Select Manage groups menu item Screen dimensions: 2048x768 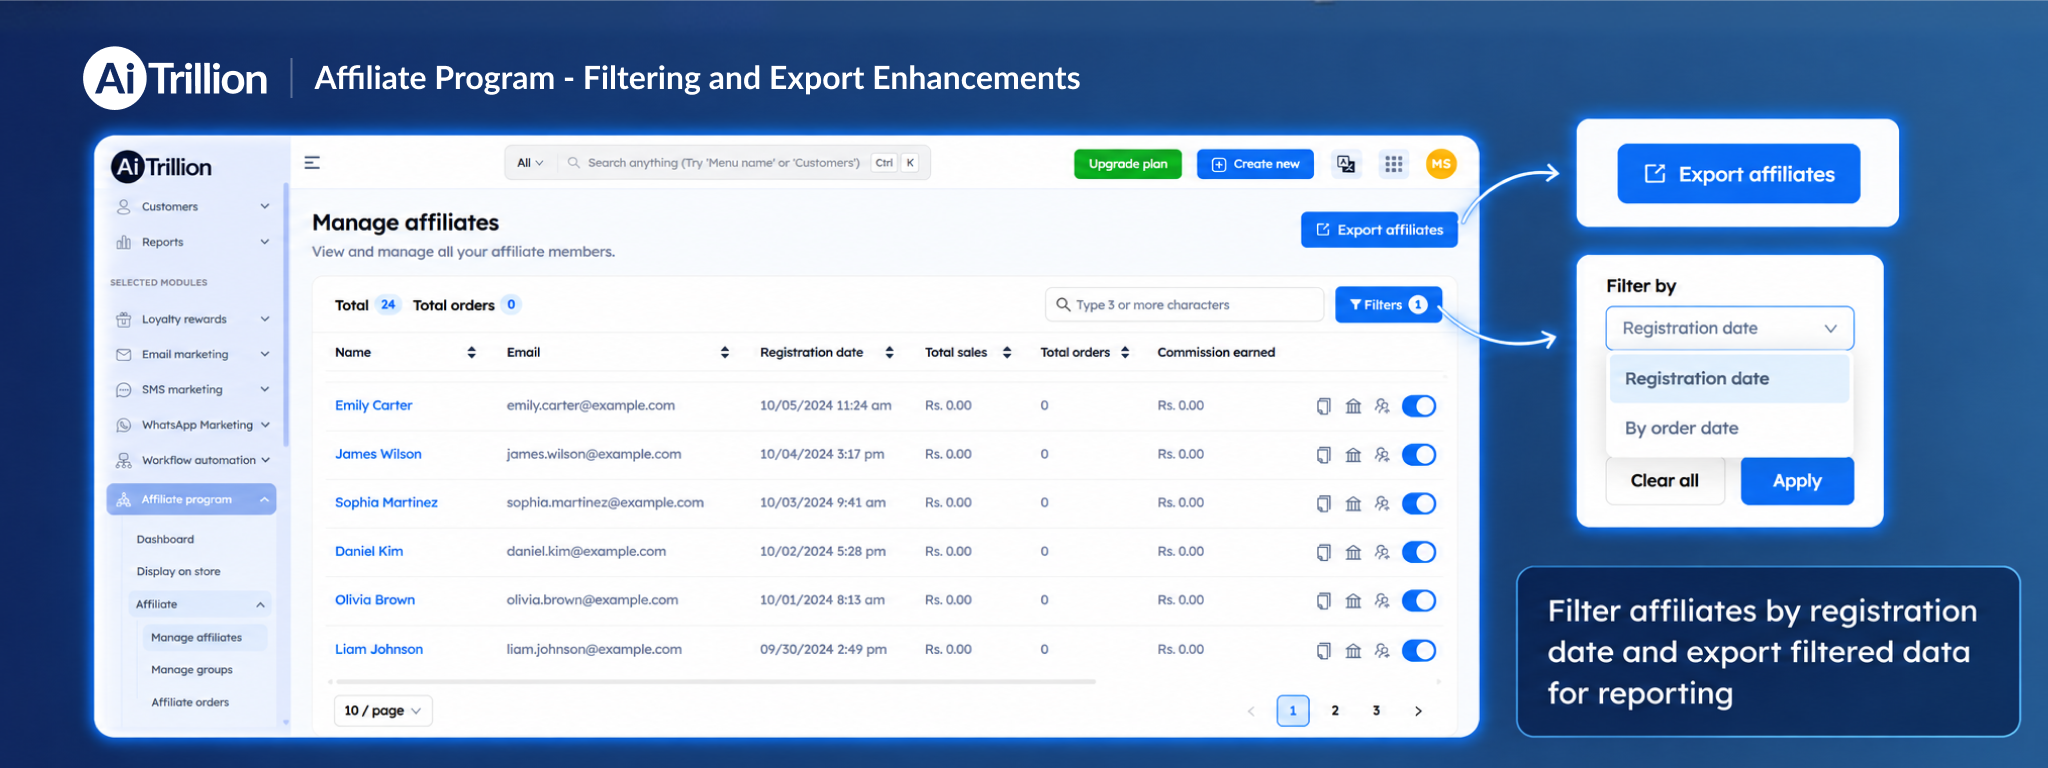pos(192,670)
